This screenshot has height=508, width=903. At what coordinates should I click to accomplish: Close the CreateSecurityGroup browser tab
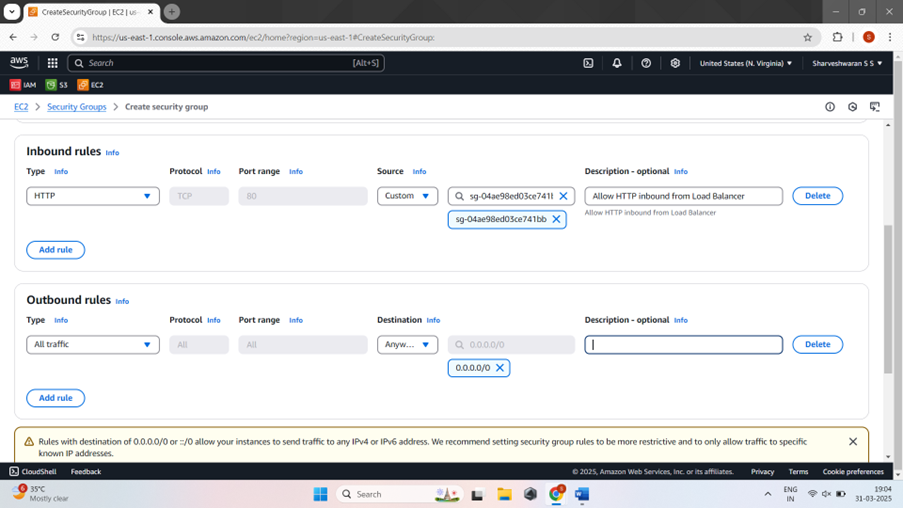click(x=150, y=12)
